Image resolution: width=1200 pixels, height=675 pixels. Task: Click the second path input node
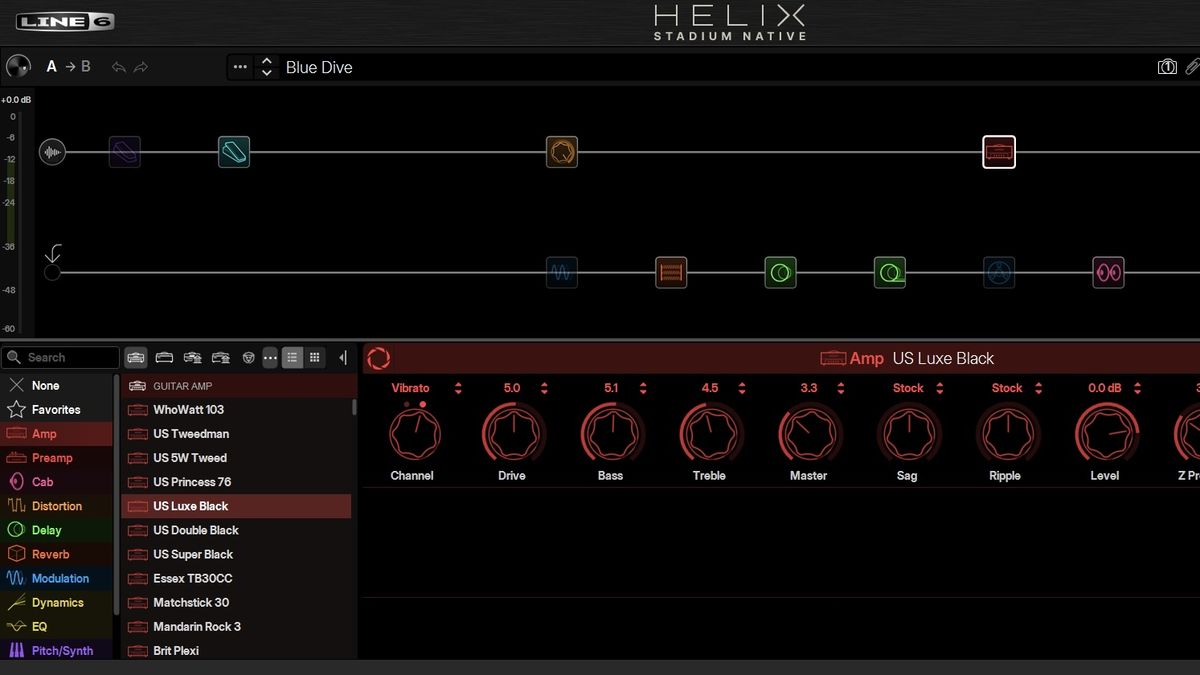pos(52,272)
